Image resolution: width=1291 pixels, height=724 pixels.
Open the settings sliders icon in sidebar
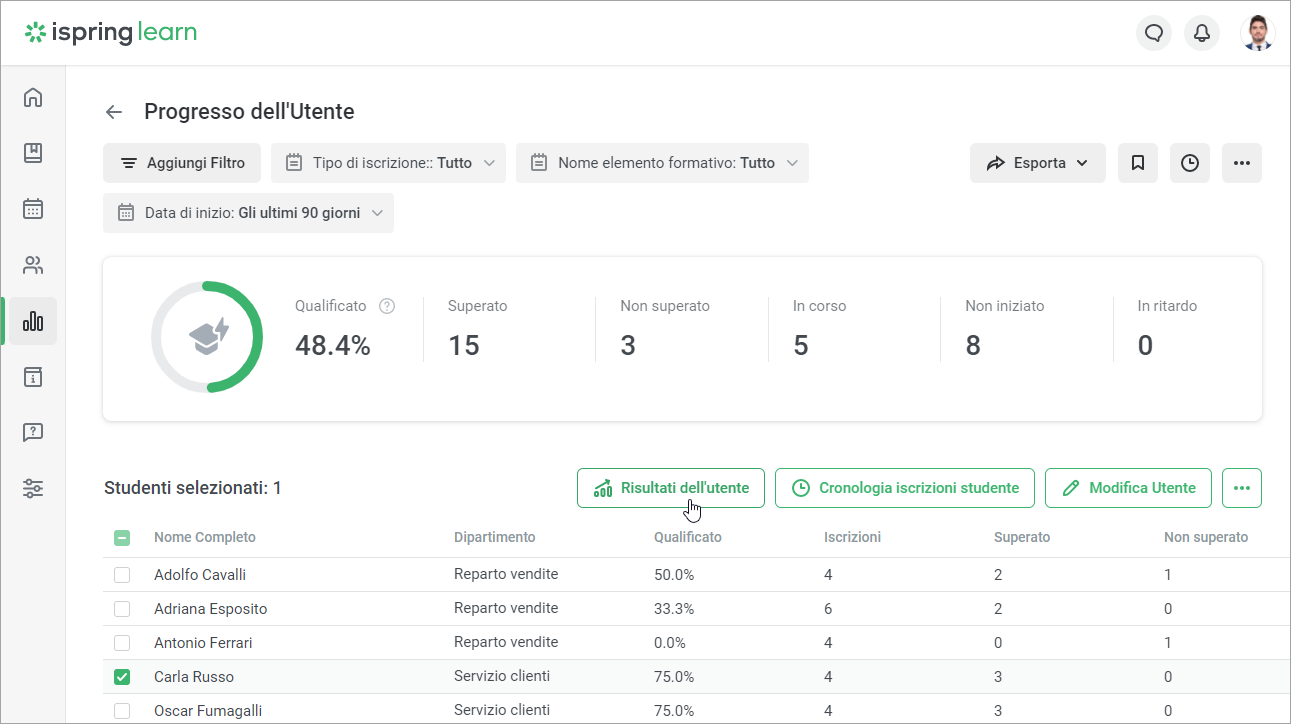pyautogui.click(x=33, y=489)
